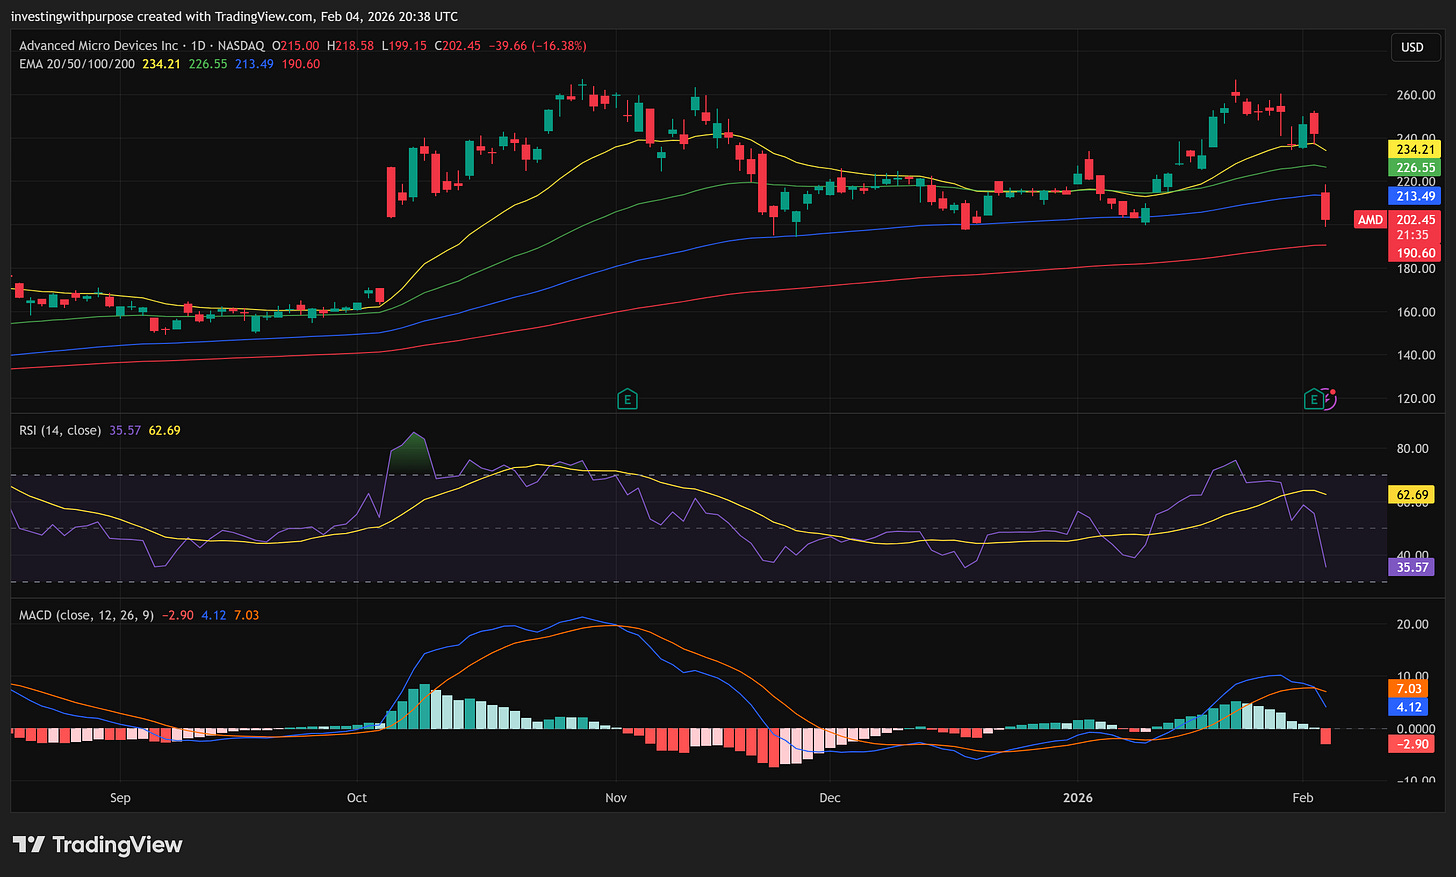Click the 2026 label on time axis
The width and height of the screenshot is (1456, 877).
pos(1078,798)
